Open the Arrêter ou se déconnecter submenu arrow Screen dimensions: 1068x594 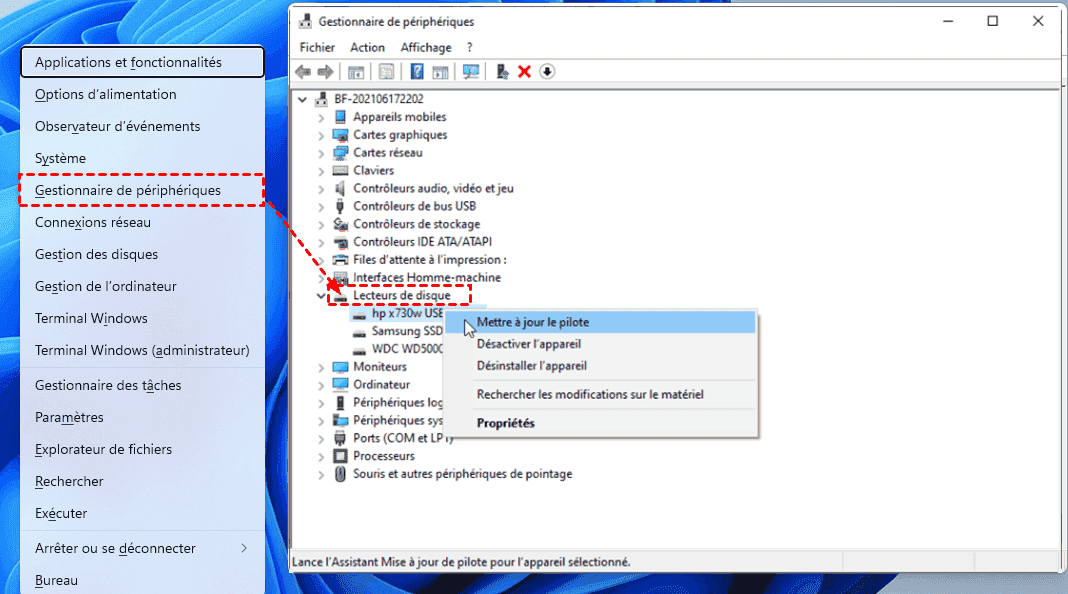point(244,548)
